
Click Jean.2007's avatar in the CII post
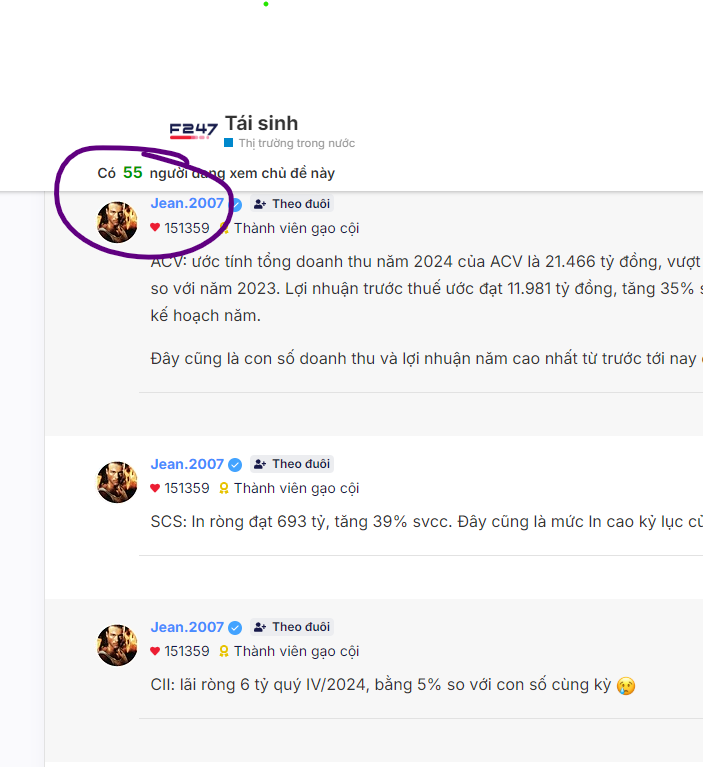(117, 645)
